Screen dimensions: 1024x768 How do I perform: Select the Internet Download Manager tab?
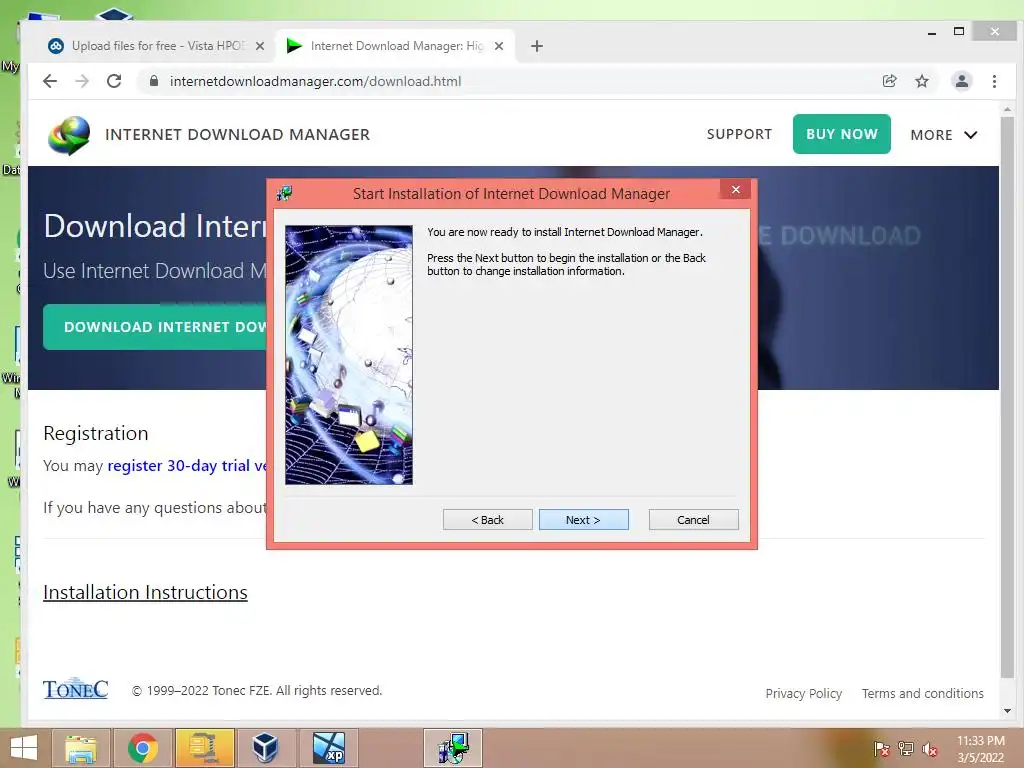click(396, 46)
